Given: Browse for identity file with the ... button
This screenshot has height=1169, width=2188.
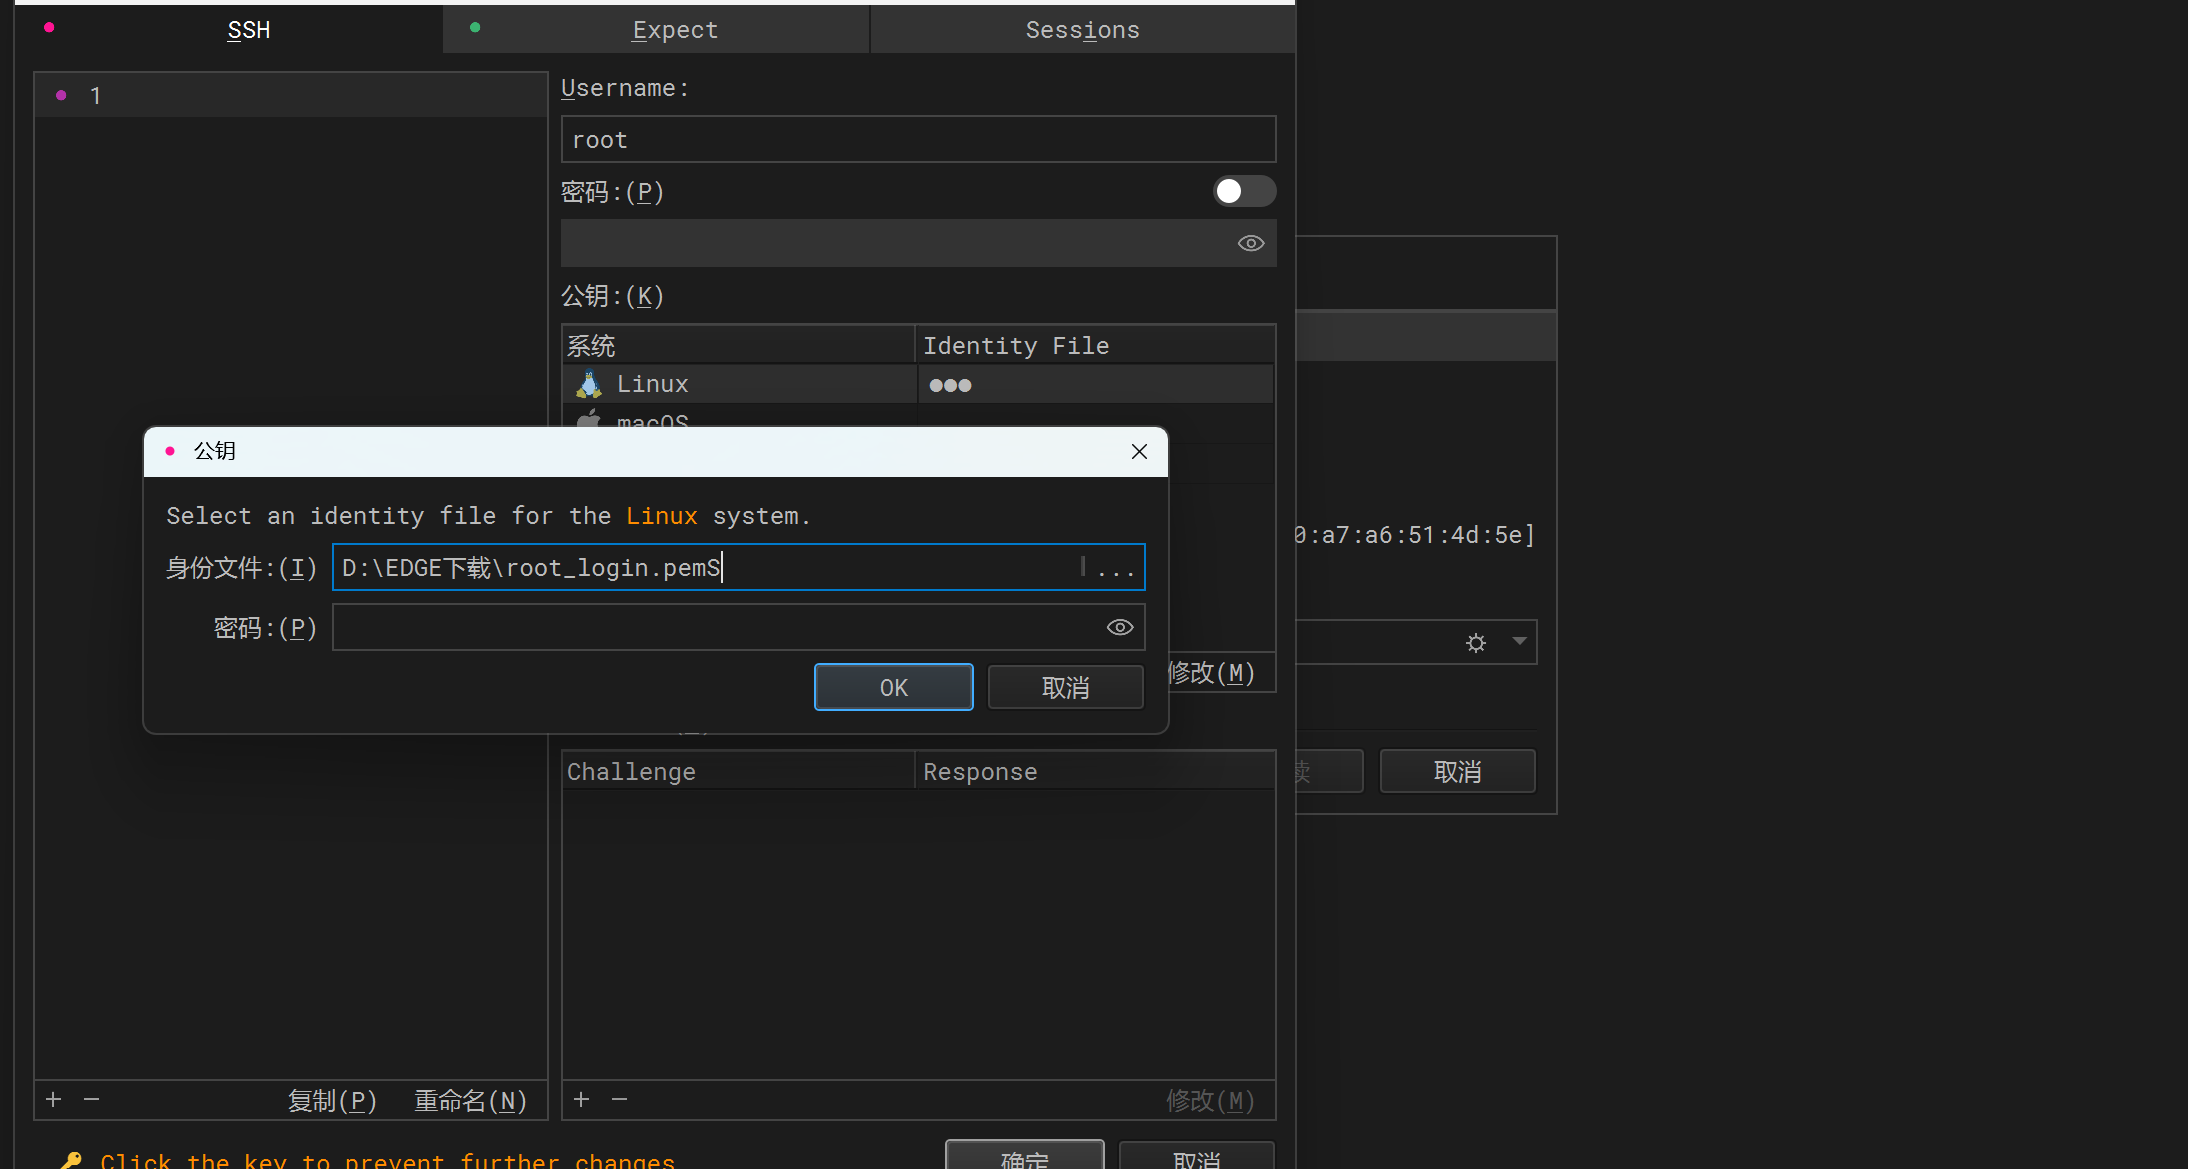Looking at the screenshot, I should pyautogui.click(x=1116, y=569).
